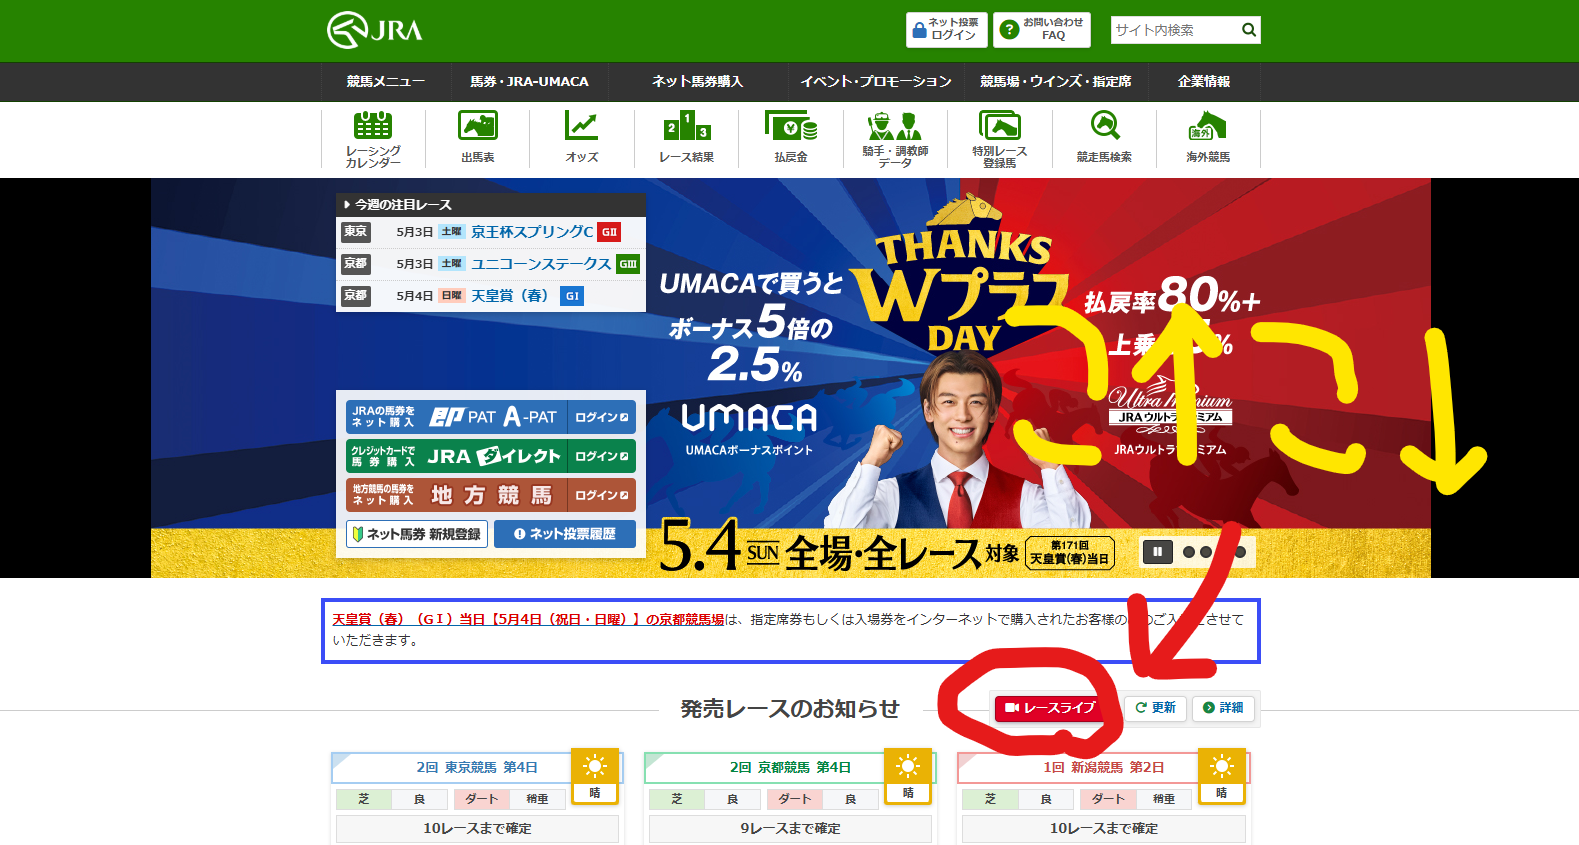The width and height of the screenshot is (1579, 845).
Task: Open the ネット馬券購入 menu
Action: pyautogui.click(x=697, y=82)
